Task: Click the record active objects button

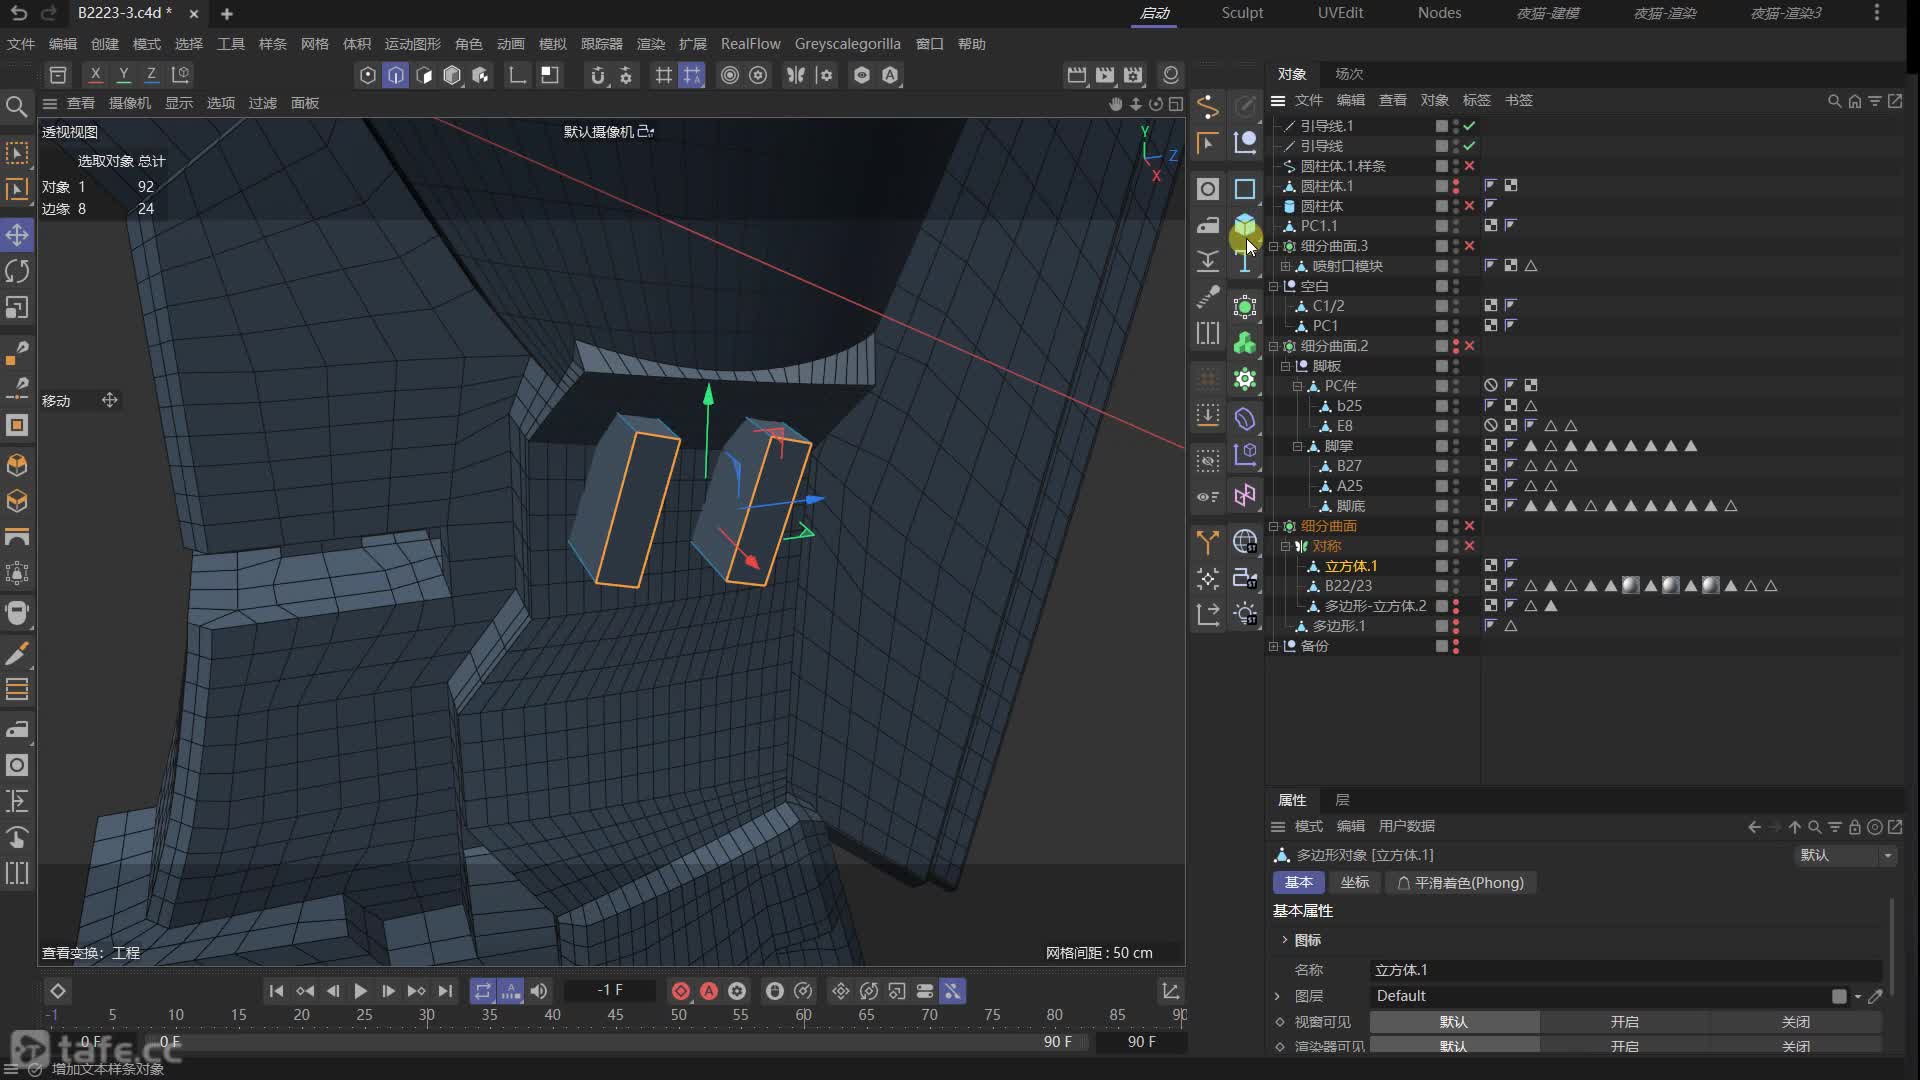Action: tap(681, 991)
